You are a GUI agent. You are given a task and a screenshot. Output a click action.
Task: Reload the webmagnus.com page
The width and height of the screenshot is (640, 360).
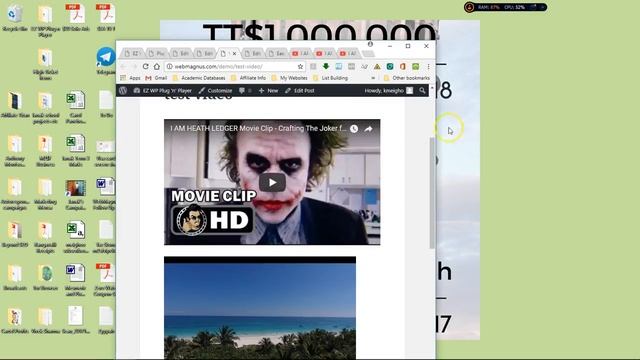145,67
